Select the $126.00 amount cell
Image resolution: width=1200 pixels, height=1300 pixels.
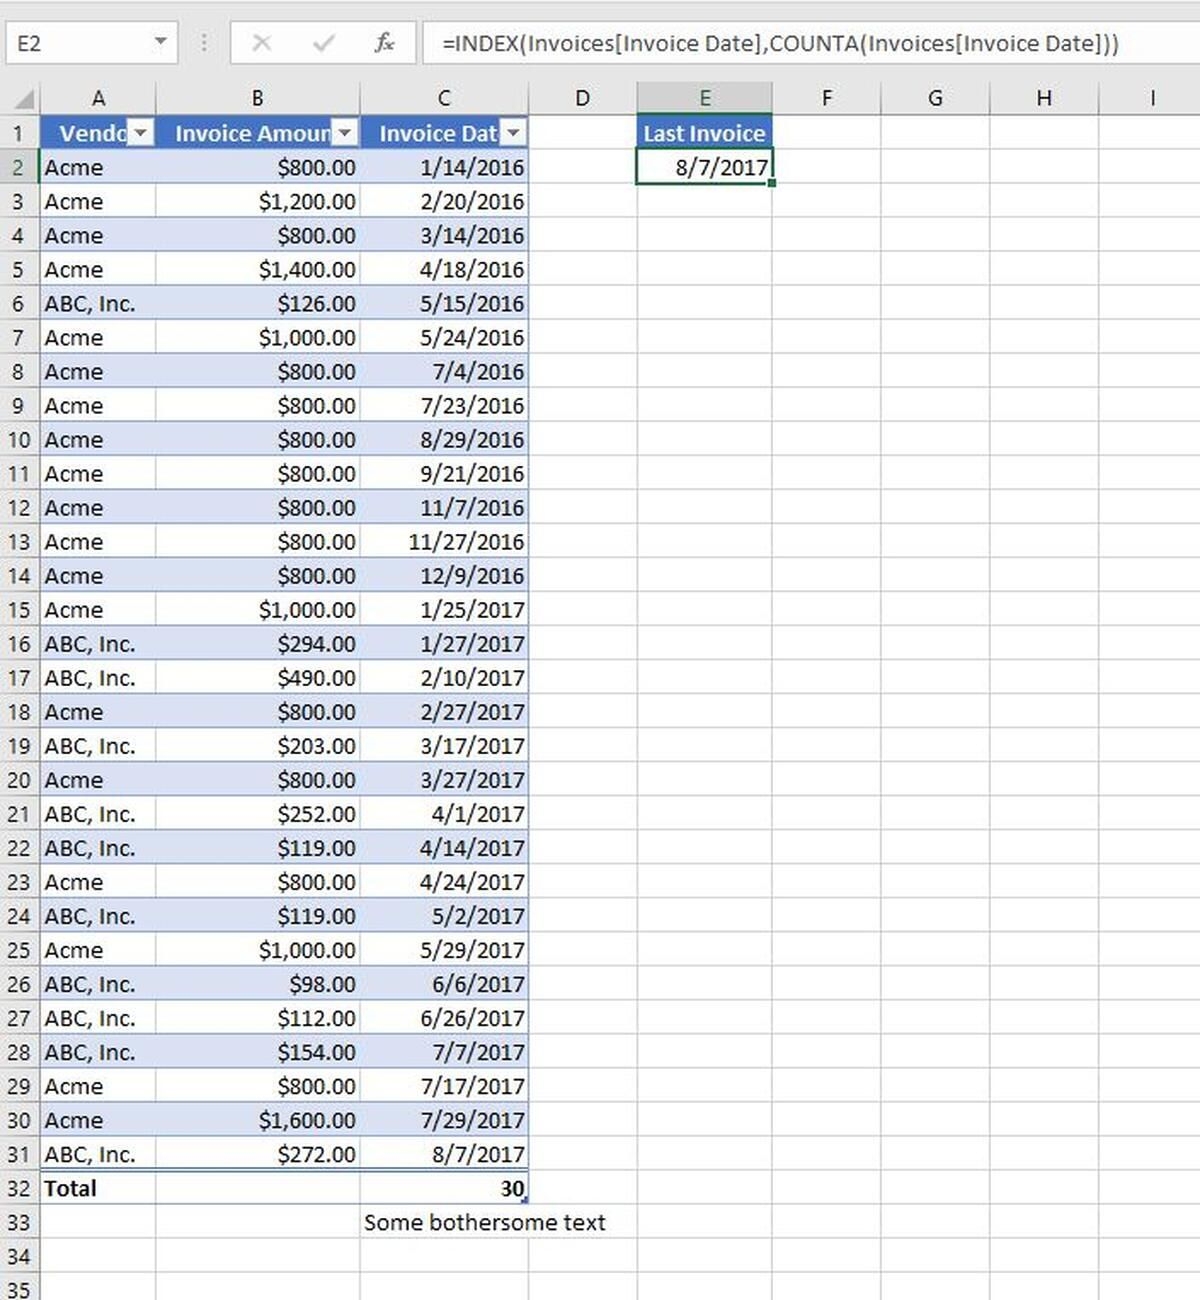(x=257, y=303)
